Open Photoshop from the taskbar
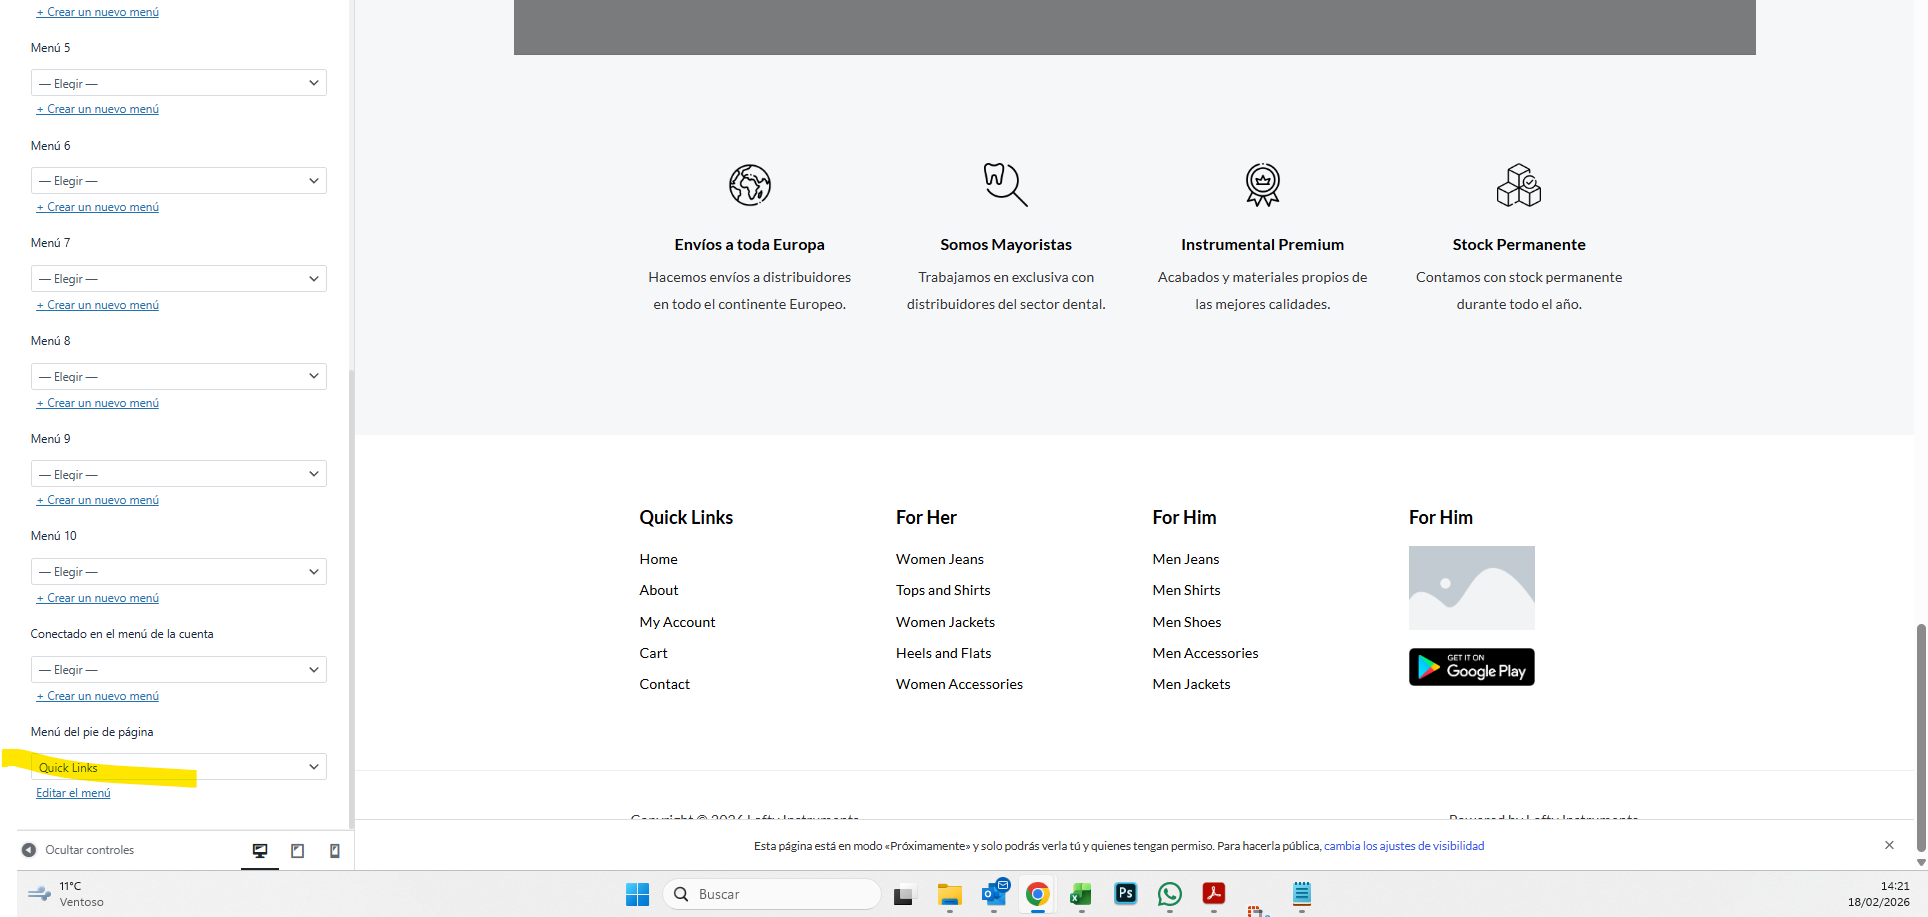1928x917 pixels. (x=1125, y=894)
